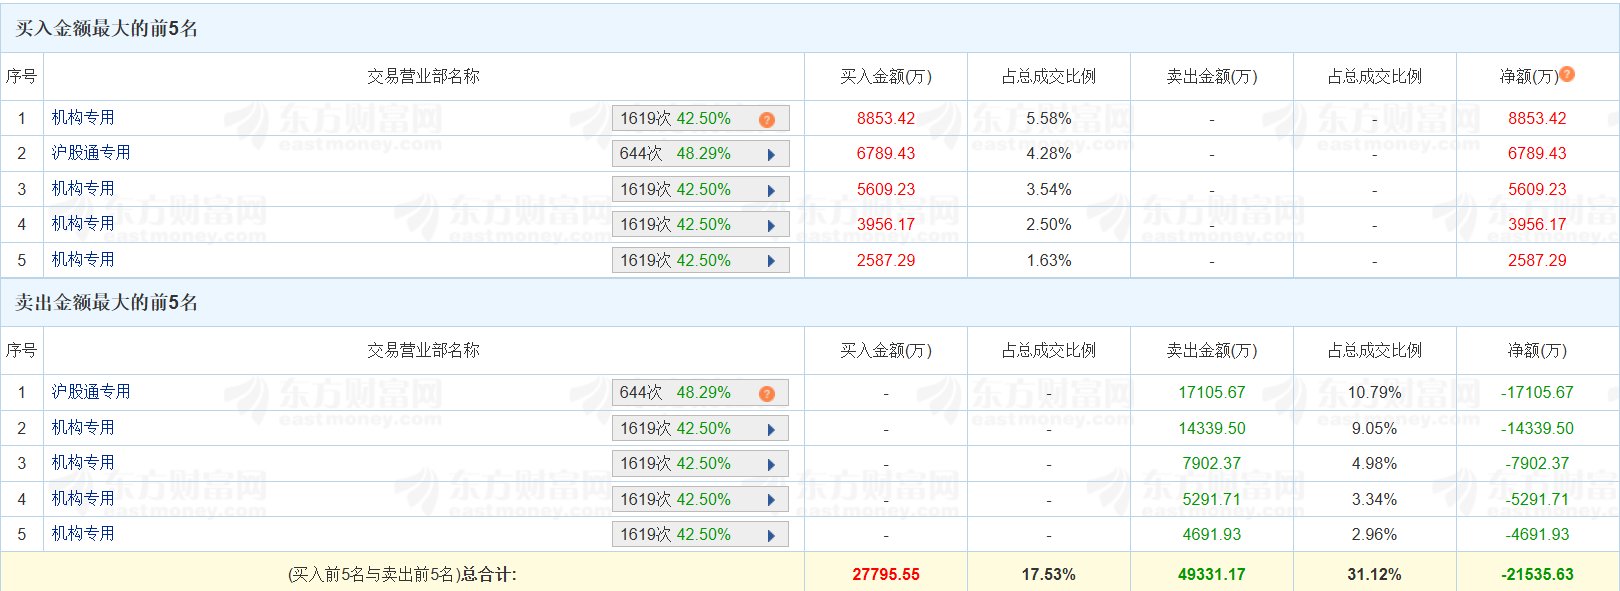Open 机构专用 link in sell table row 2
1620x591 pixels.
click(x=83, y=428)
